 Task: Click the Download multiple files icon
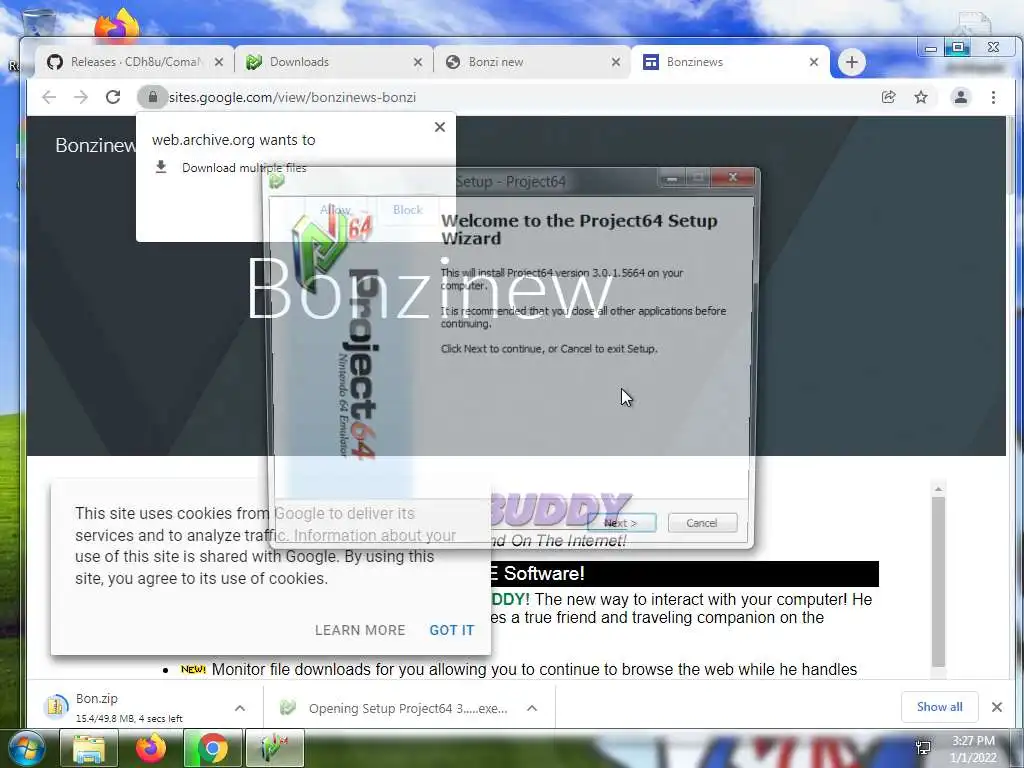click(161, 167)
